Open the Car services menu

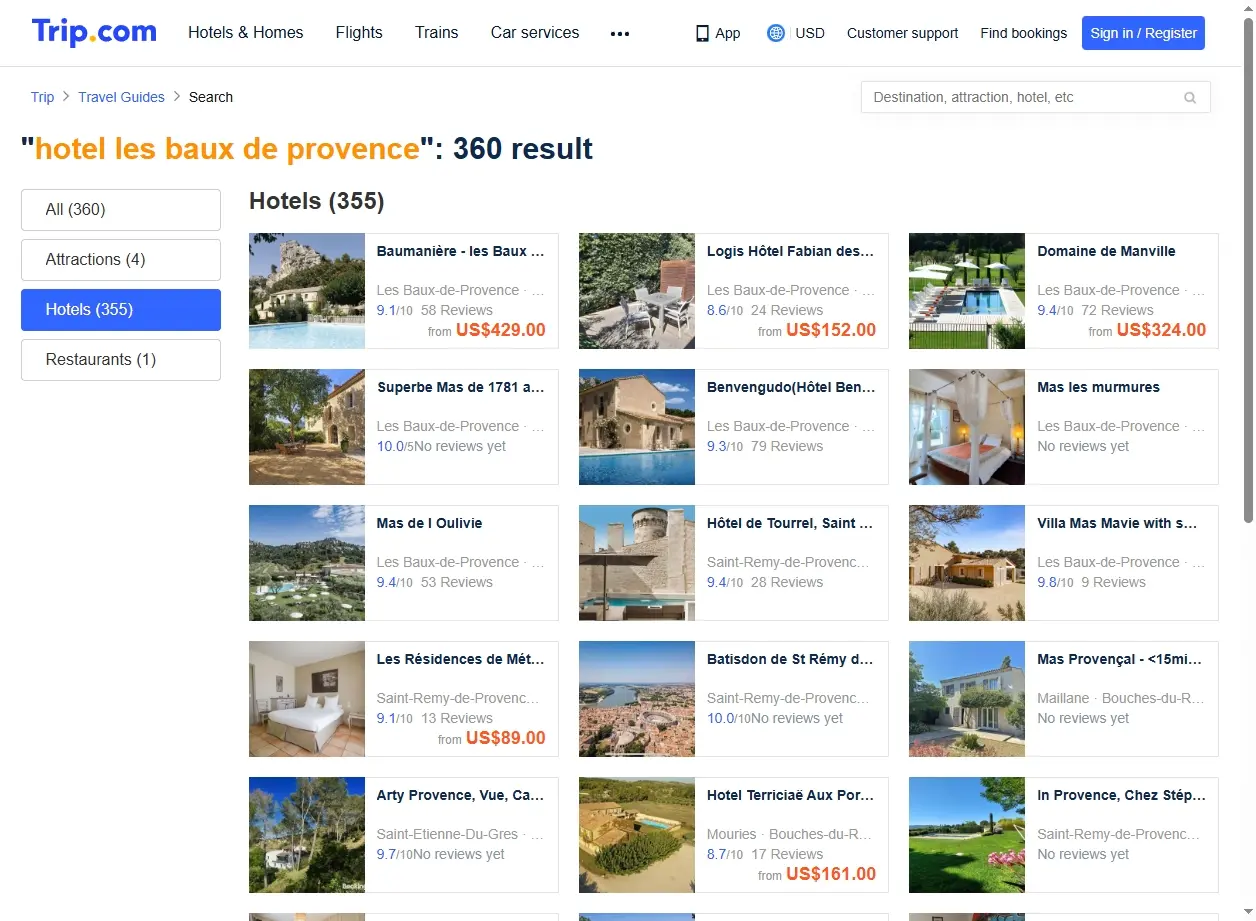pyautogui.click(x=535, y=32)
